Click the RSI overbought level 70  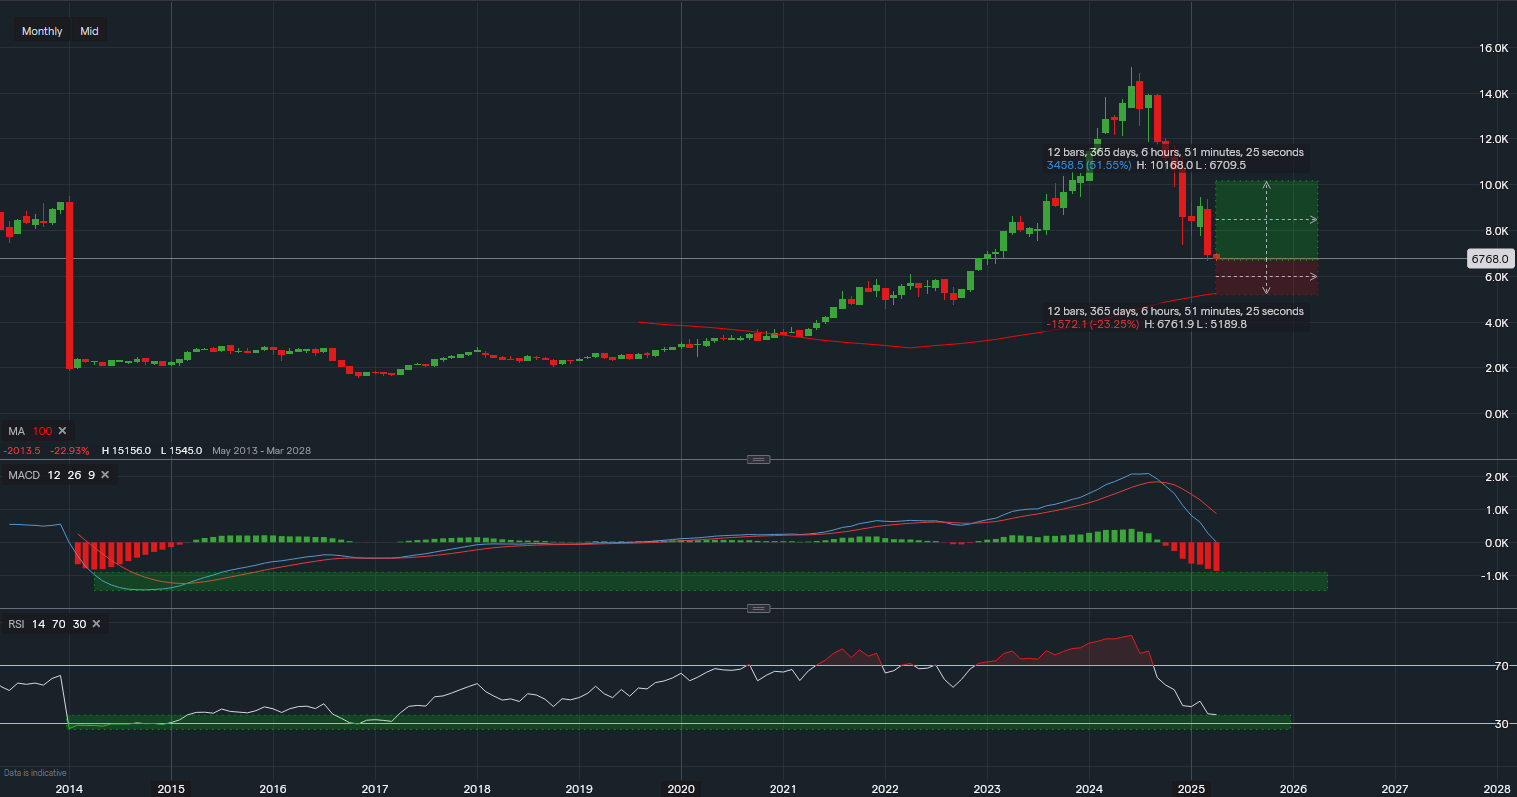click(x=58, y=623)
